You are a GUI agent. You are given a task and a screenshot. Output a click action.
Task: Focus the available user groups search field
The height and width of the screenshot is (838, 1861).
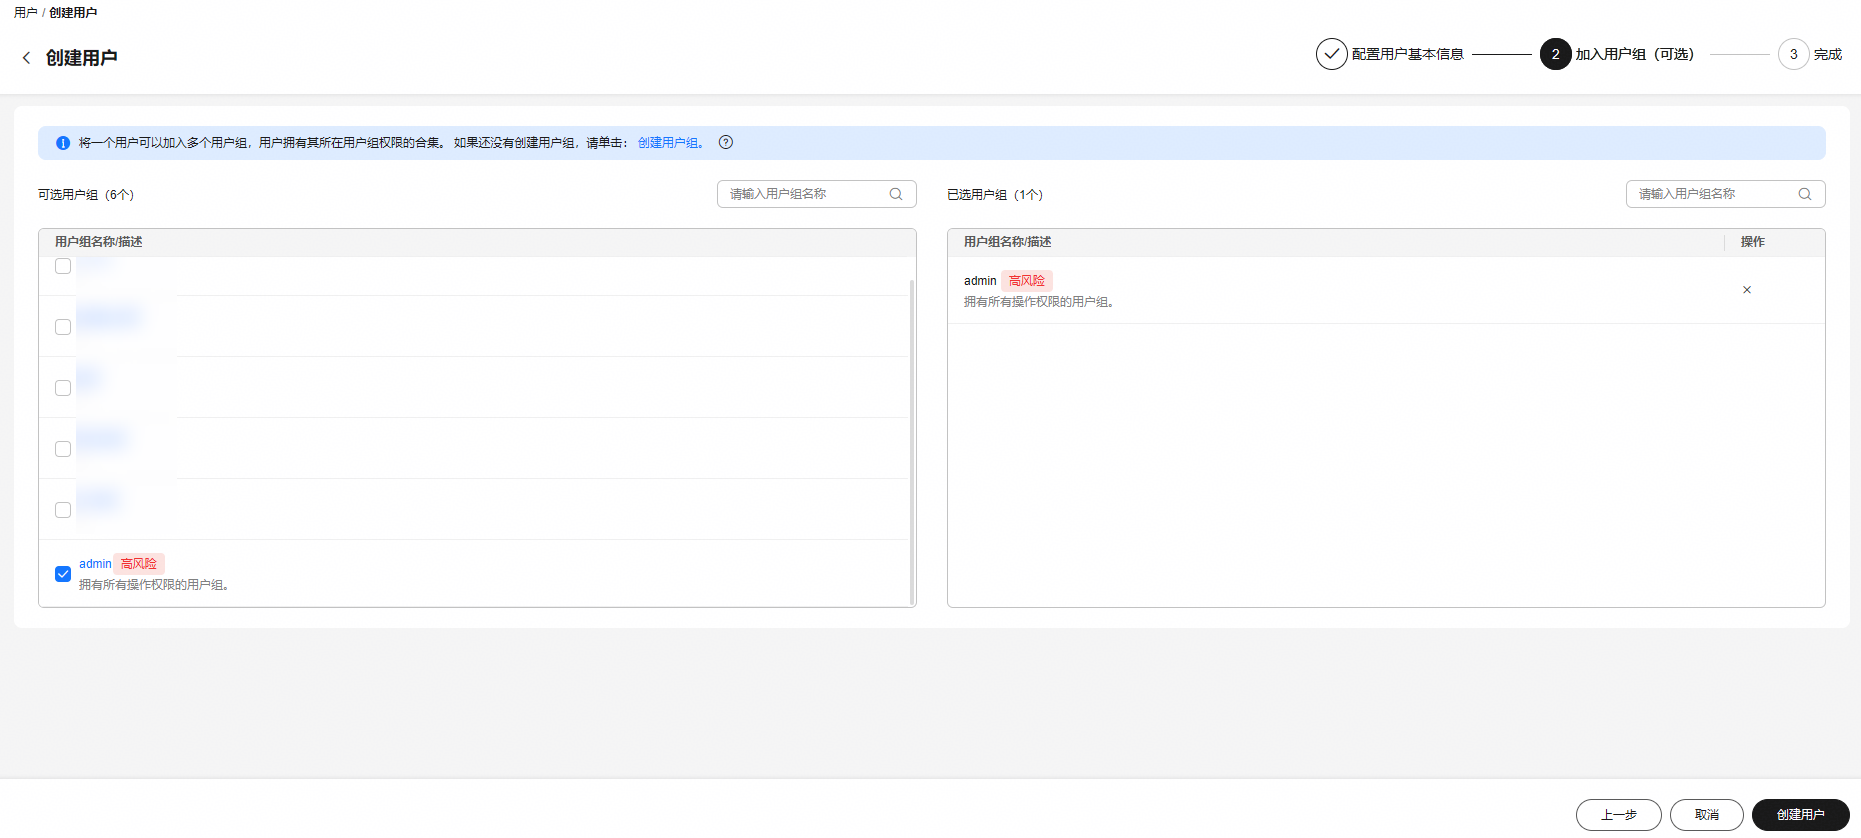pos(816,194)
